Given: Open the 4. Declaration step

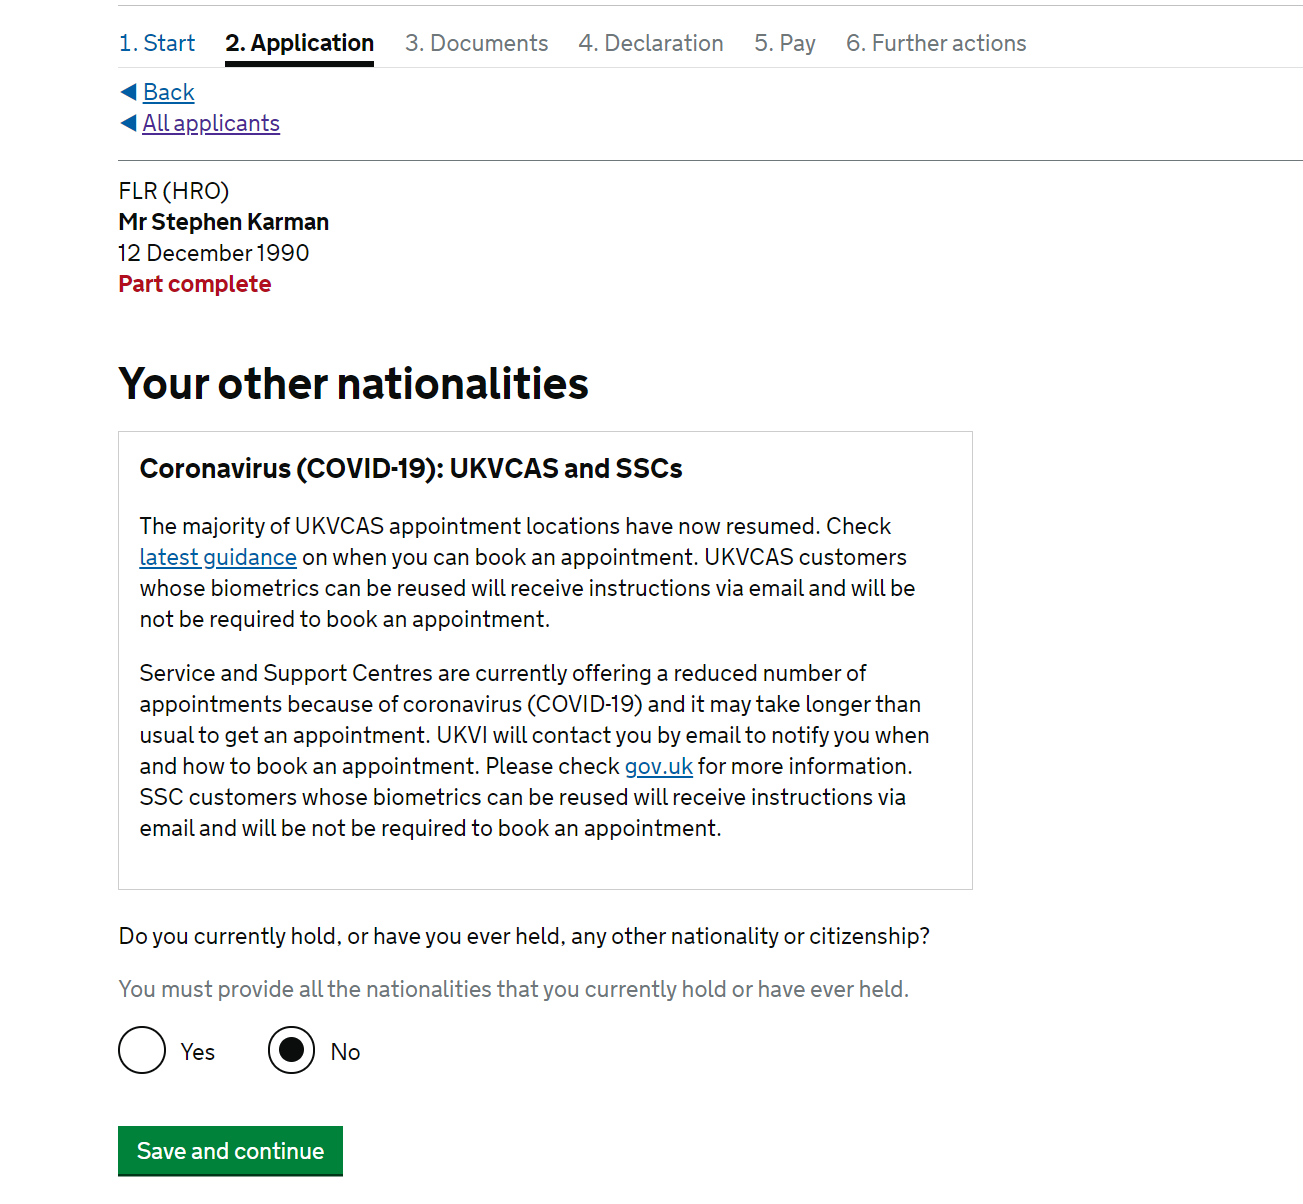Looking at the screenshot, I should pyautogui.click(x=651, y=43).
